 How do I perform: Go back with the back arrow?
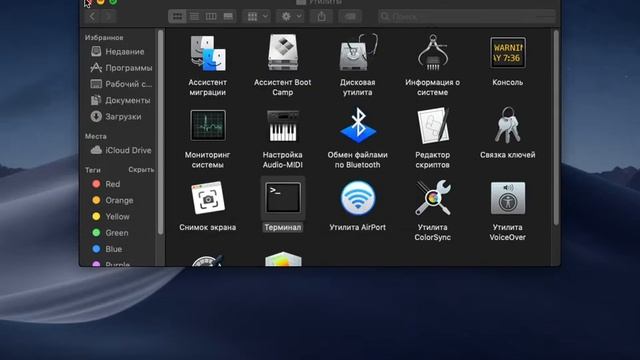click(x=93, y=16)
